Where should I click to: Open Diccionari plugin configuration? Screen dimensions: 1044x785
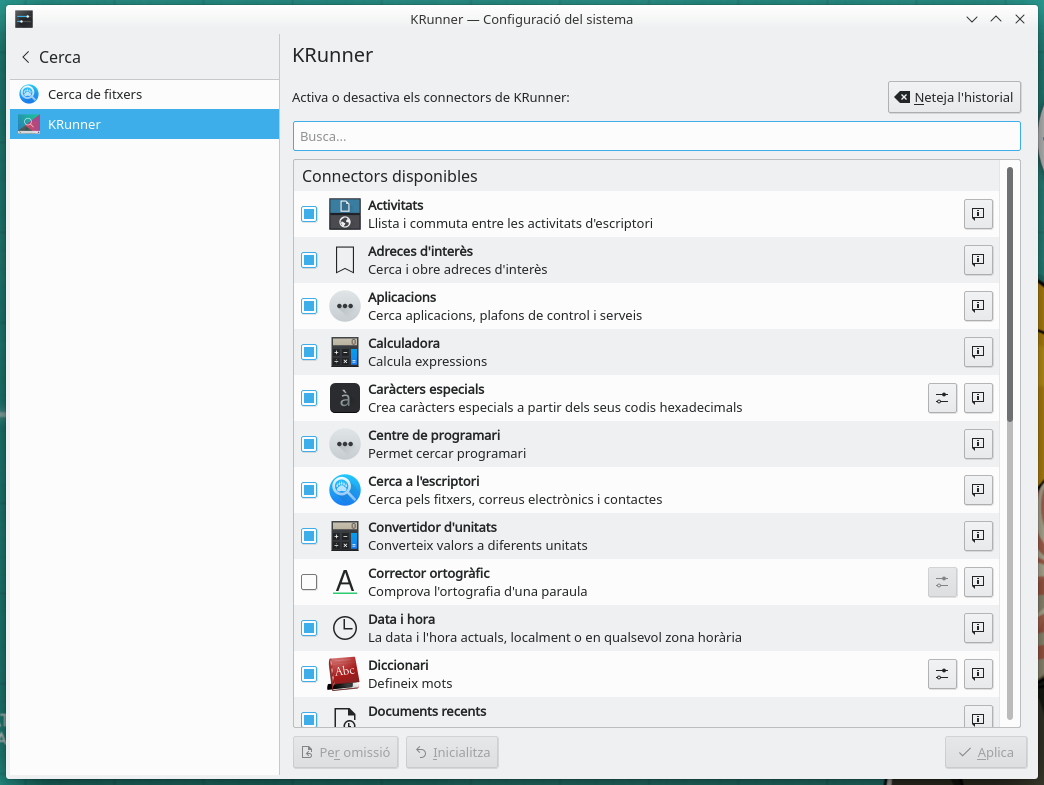tap(942, 674)
